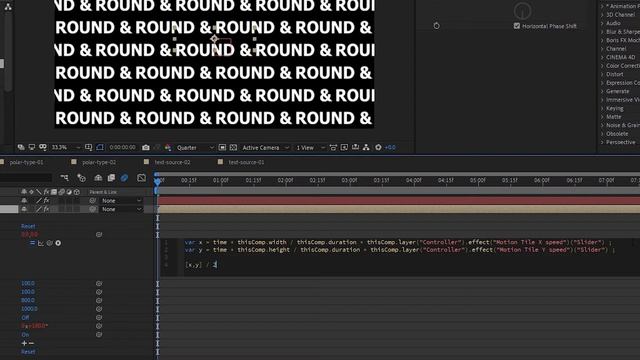Image resolution: width=640 pixels, height=360 pixels.
Task: Click the Timeline button in viewer footer
Action: tap(355, 147)
